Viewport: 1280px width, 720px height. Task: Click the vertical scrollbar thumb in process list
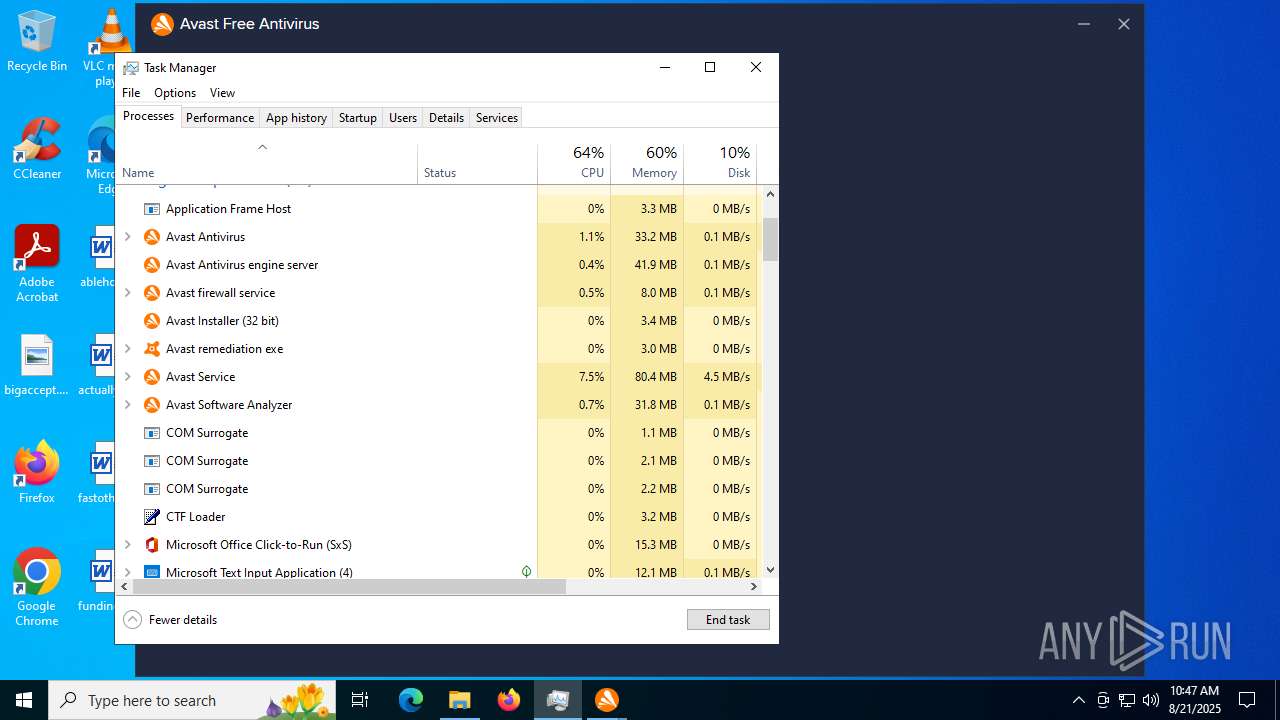coord(770,239)
